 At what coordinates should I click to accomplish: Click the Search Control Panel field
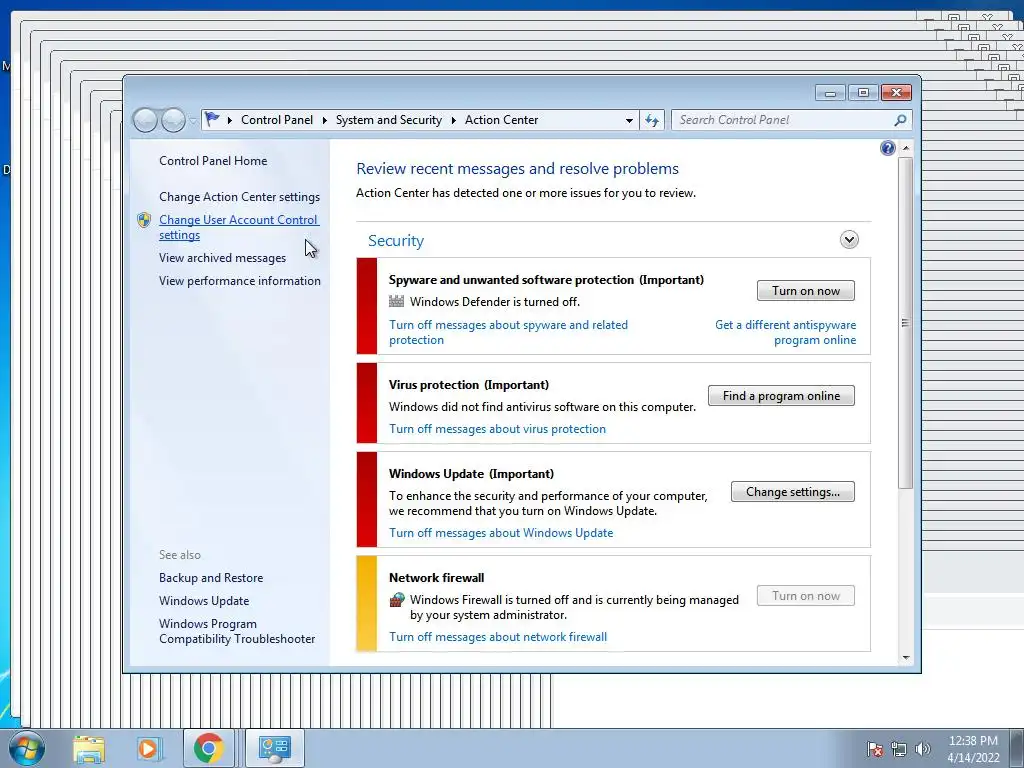[784, 120]
